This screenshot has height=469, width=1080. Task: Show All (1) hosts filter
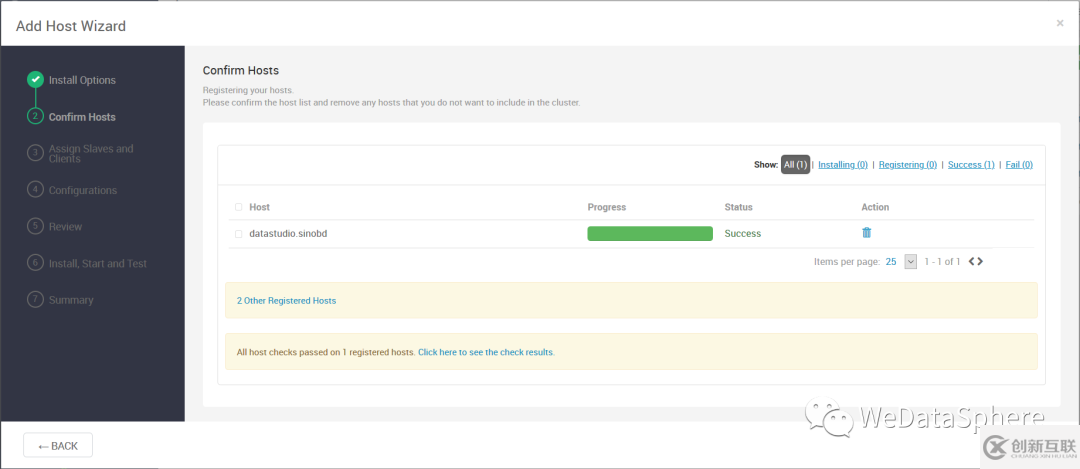[x=795, y=165]
